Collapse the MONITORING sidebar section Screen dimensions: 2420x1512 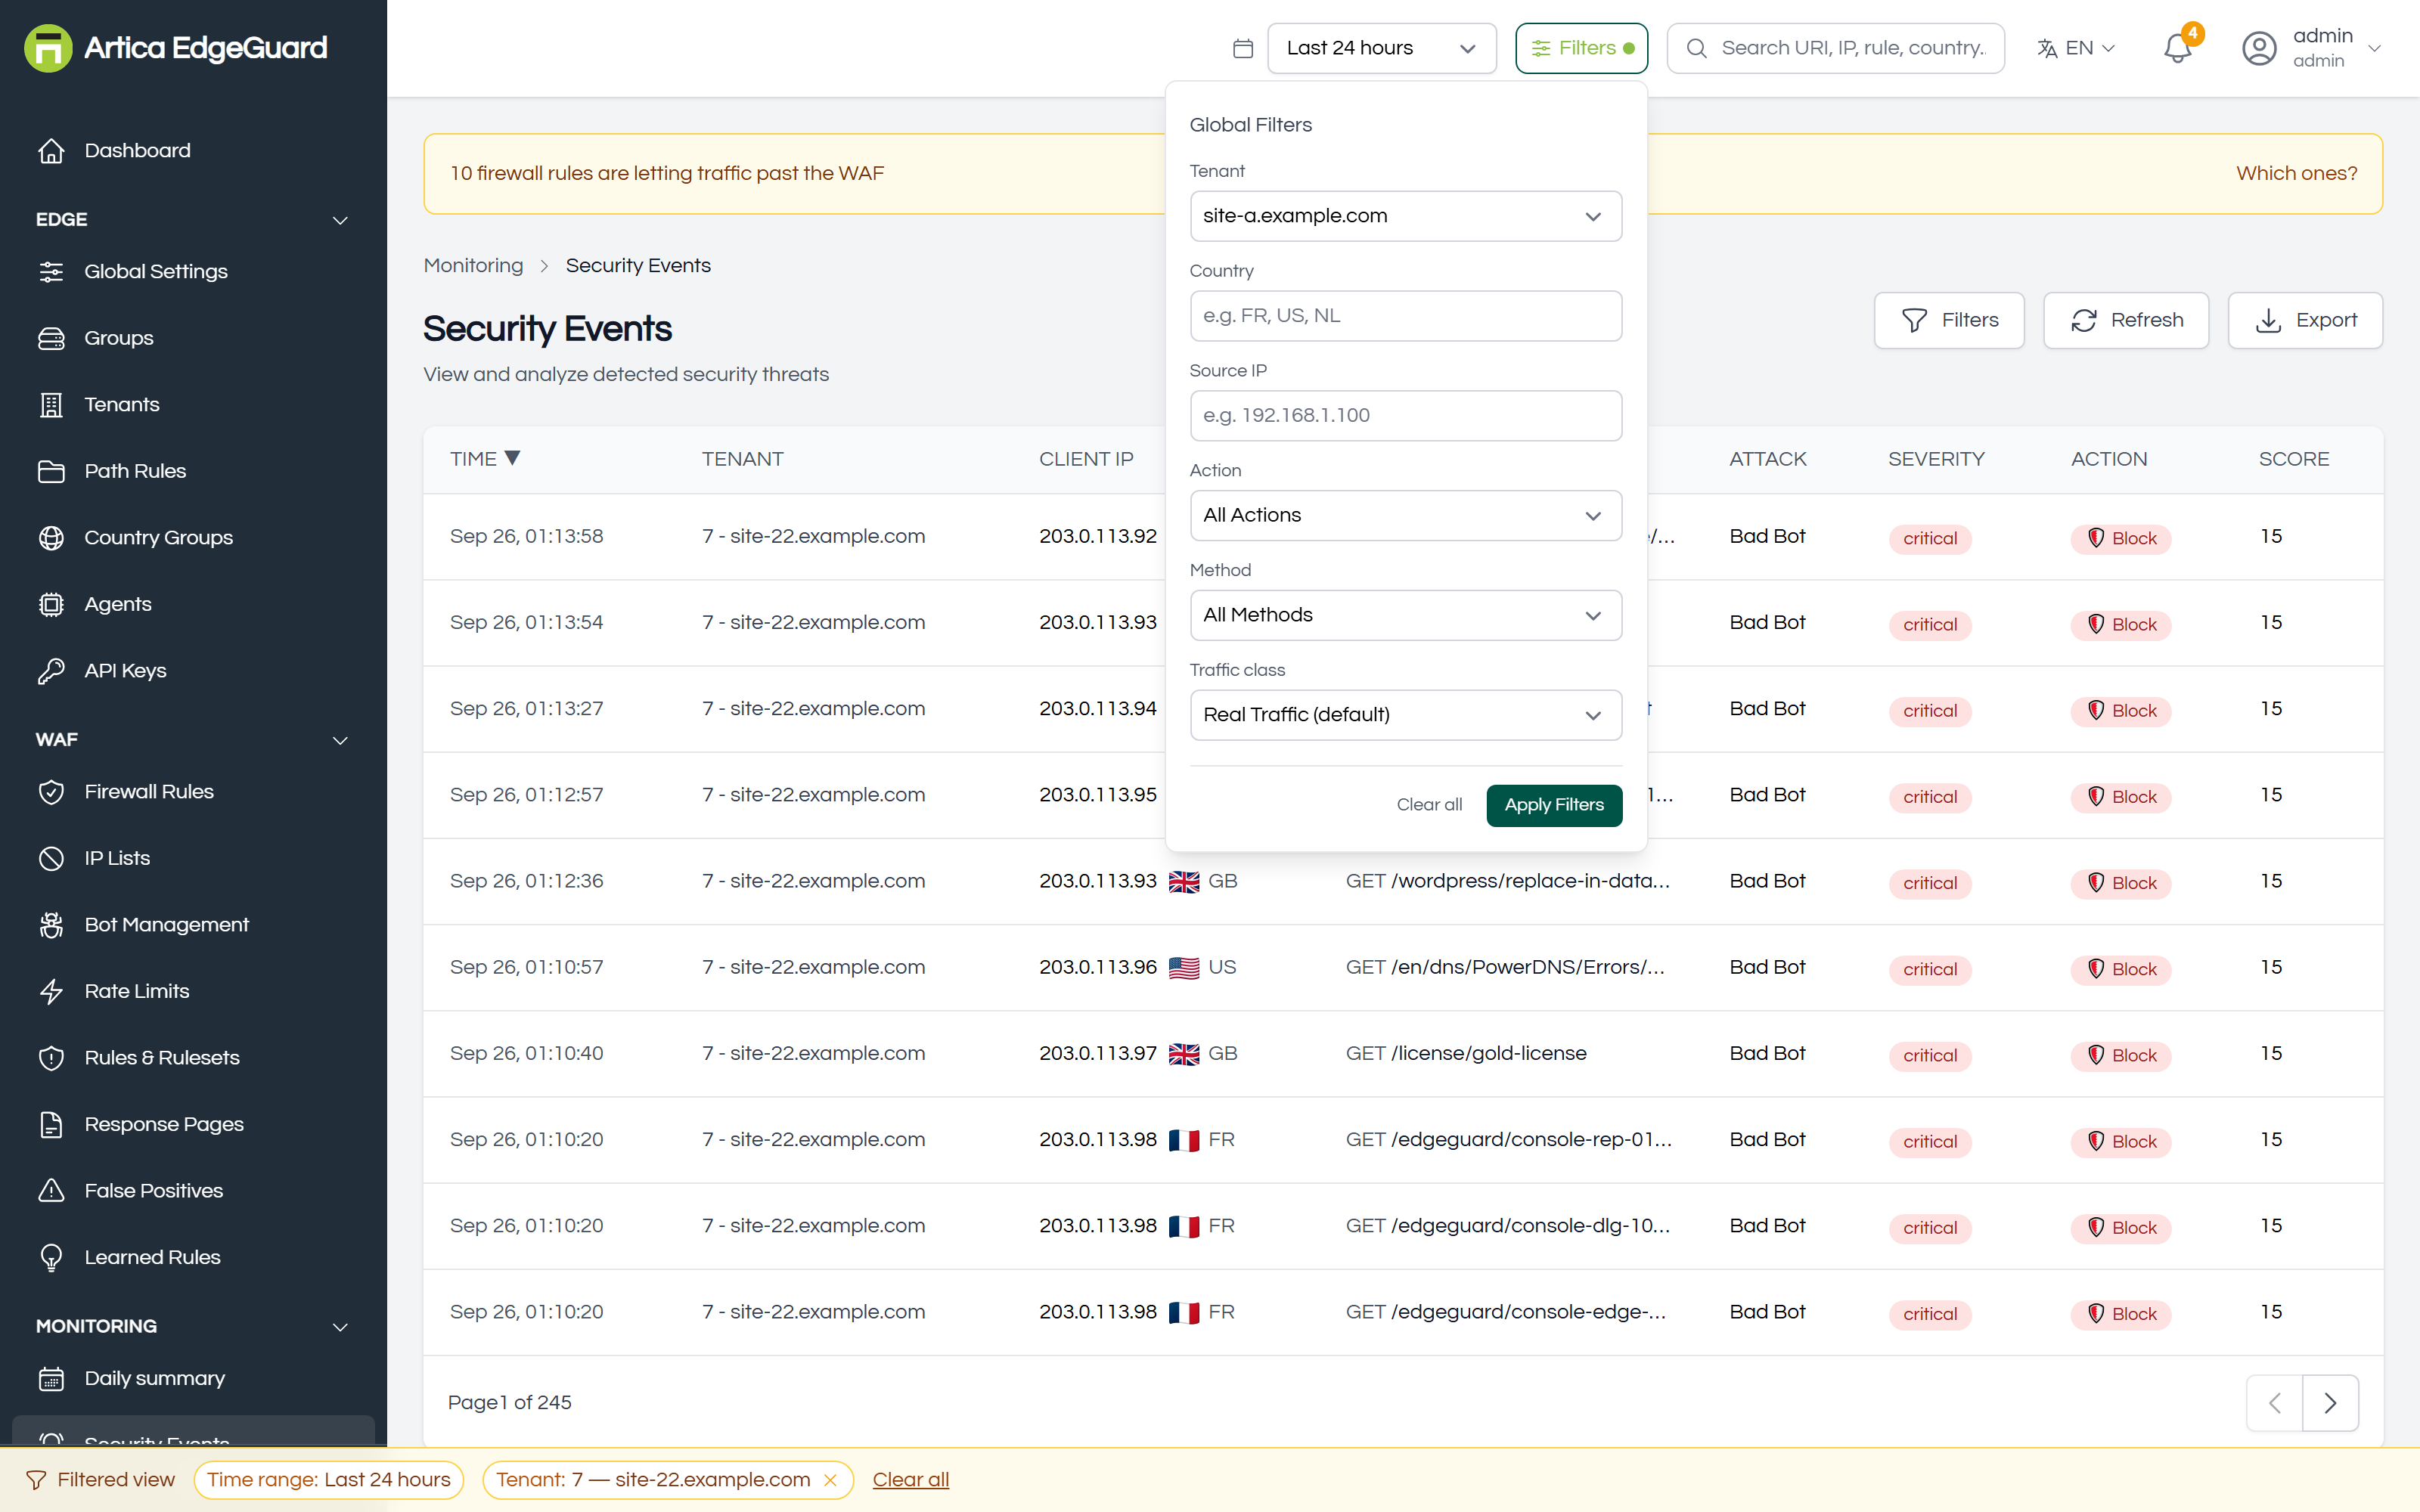pos(193,1326)
